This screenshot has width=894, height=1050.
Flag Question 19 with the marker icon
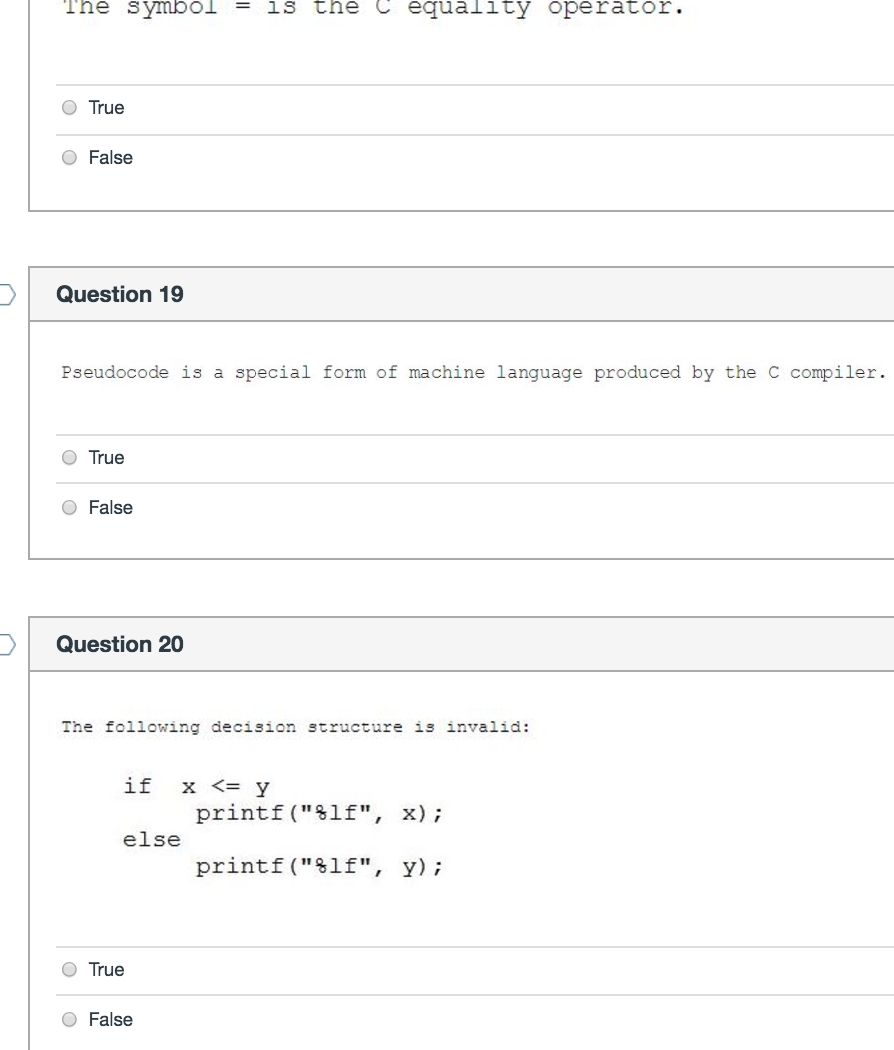click(7, 295)
